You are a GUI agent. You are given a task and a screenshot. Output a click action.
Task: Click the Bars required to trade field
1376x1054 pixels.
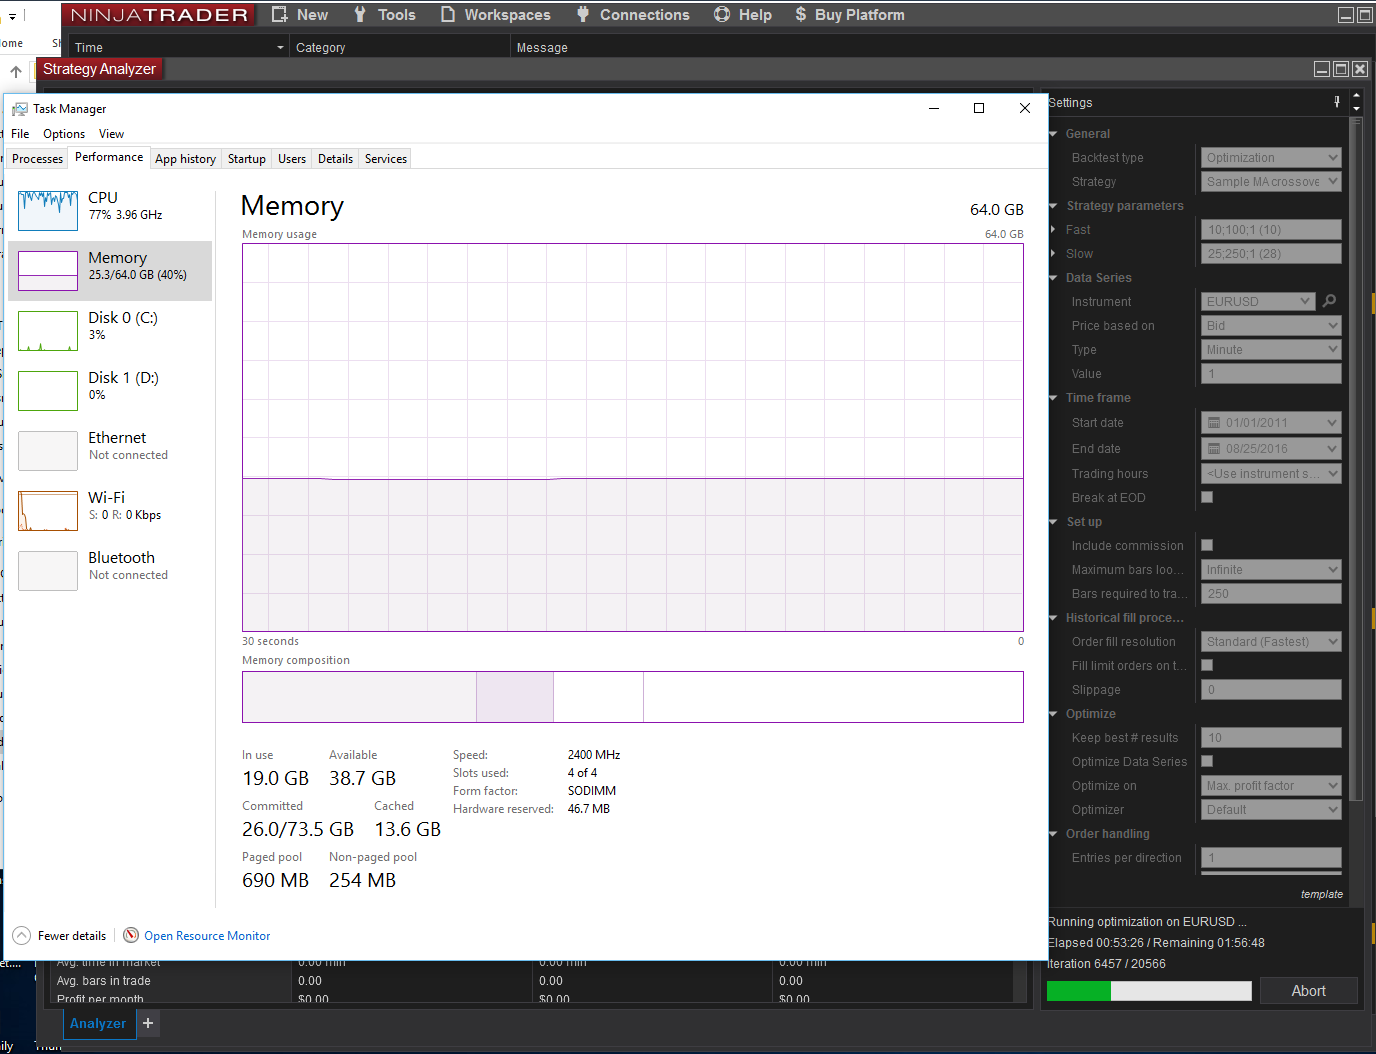coord(1271,593)
